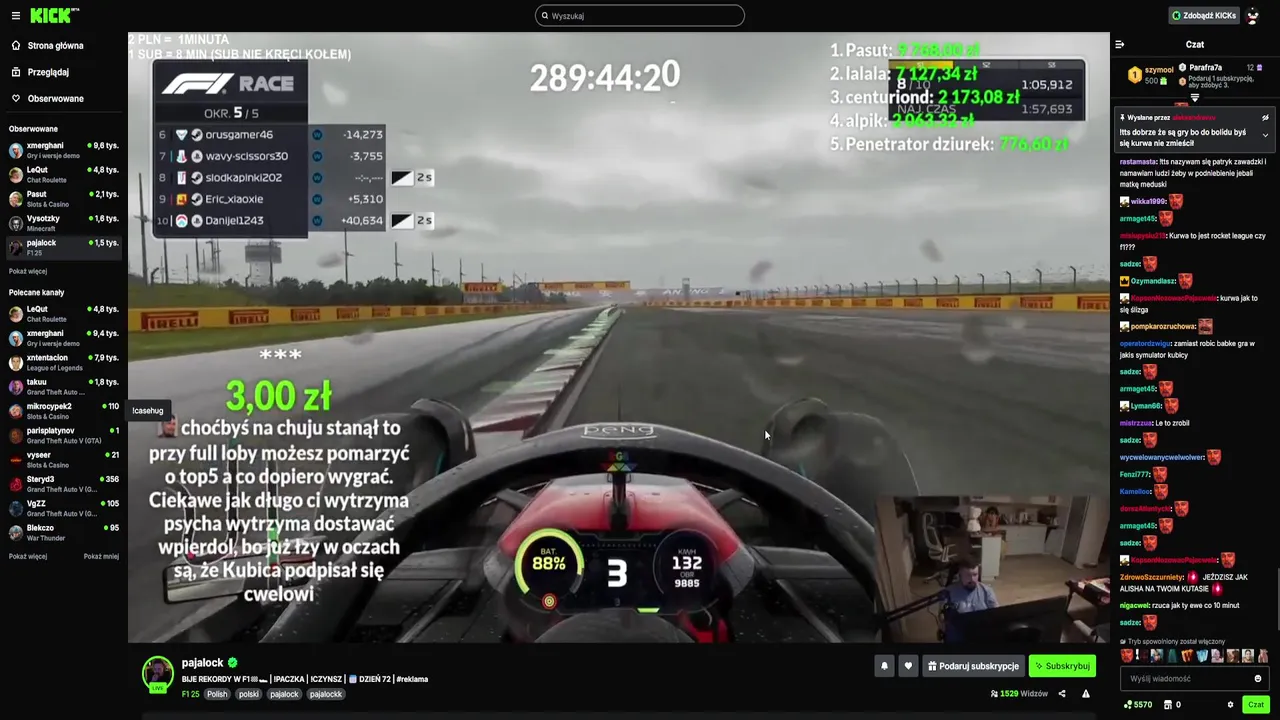Focus the Wyszukaj search field
Screen dimensions: 1280x720
coord(640,15)
